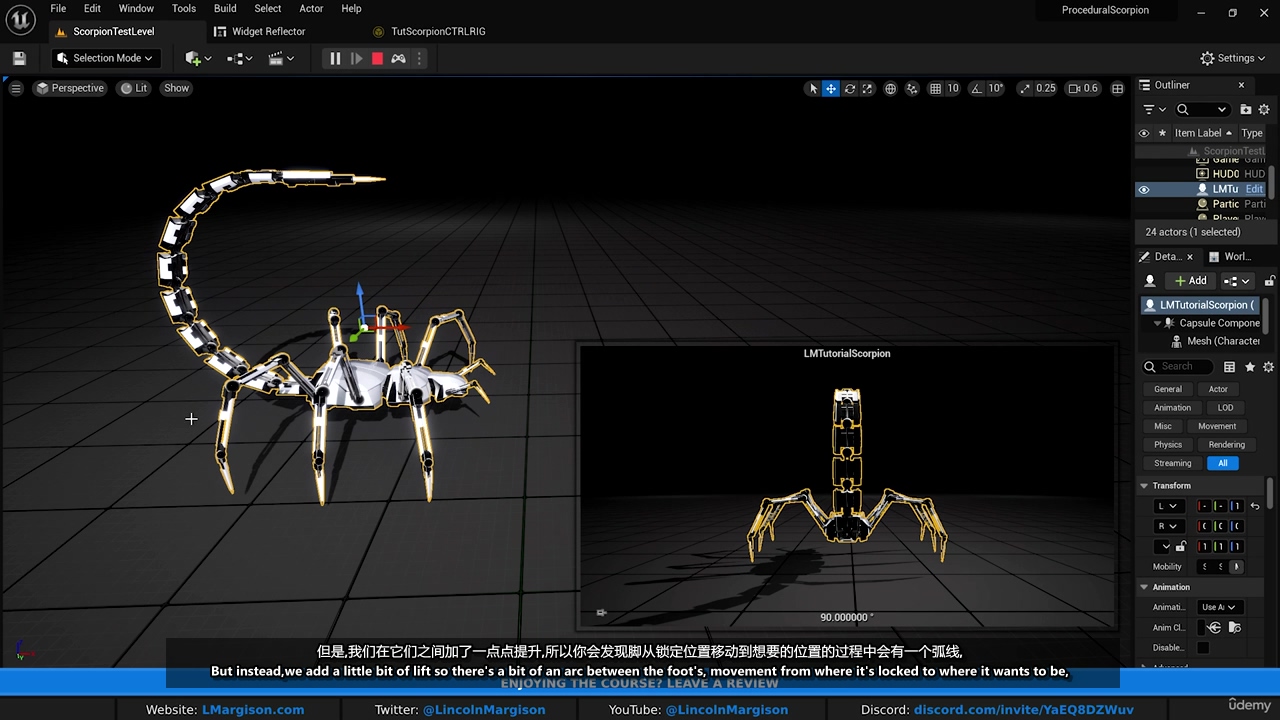Screen dimensions: 1280x720
Task: Change grid snap value 10
Action: coord(953,88)
